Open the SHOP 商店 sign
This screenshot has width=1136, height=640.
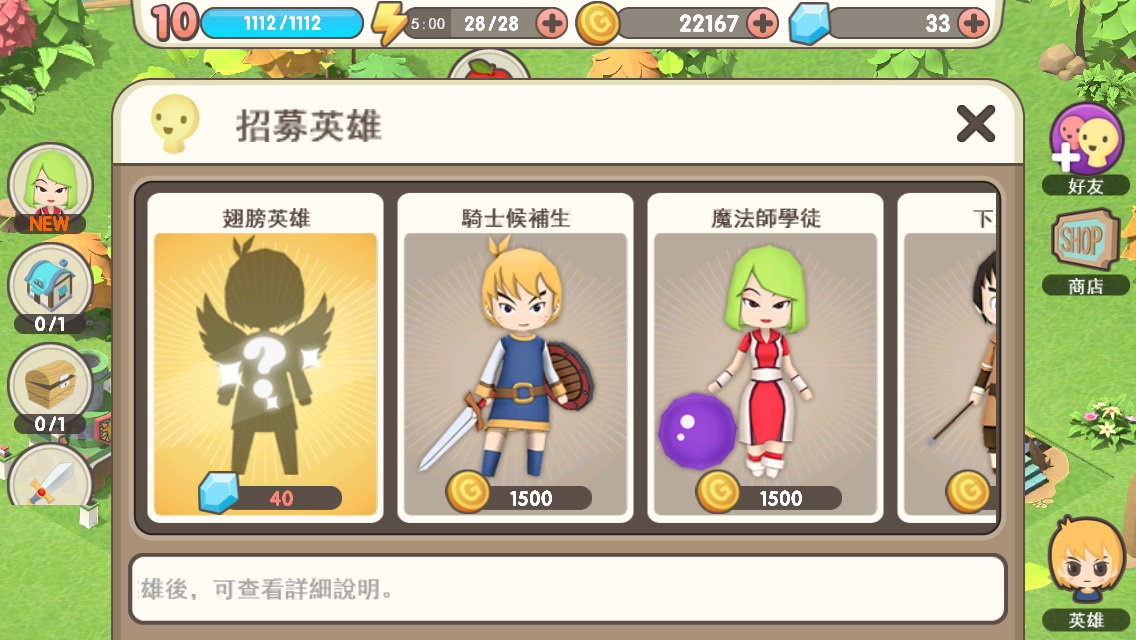(1085, 251)
